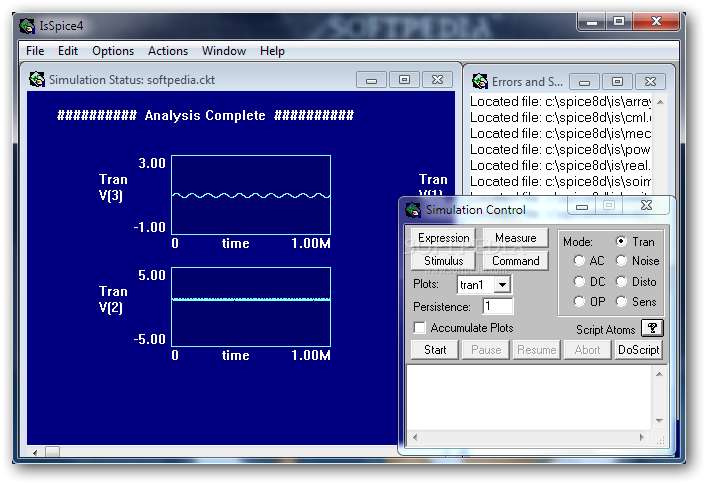Click 'Located file: c:\spice8d\is\array' line
Image resolution: width=706 pixels, height=484 pixels.
coord(561,102)
